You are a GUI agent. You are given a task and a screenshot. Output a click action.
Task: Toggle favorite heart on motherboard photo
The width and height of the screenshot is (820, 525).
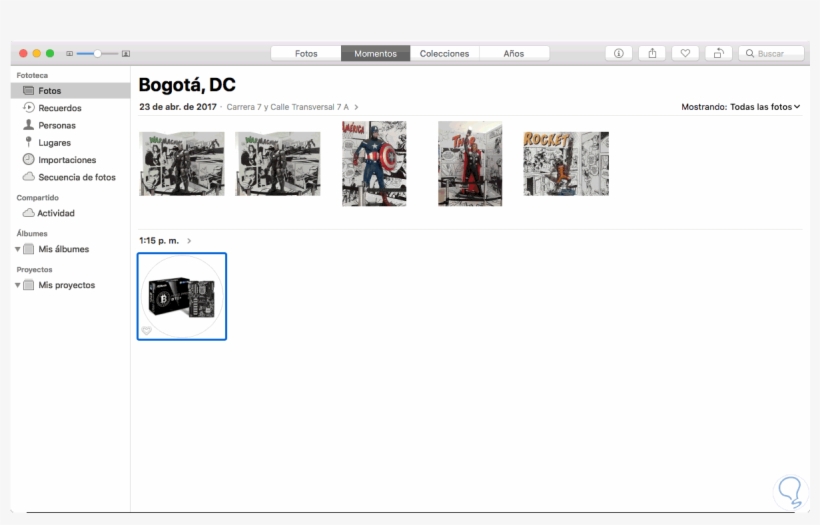coord(146,330)
